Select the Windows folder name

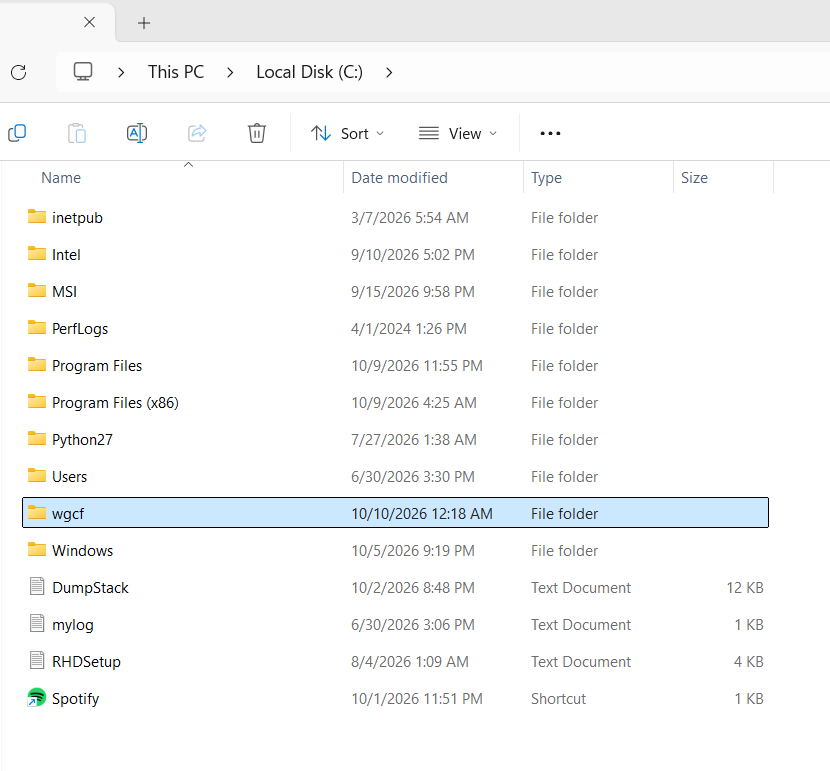point(83,551)
